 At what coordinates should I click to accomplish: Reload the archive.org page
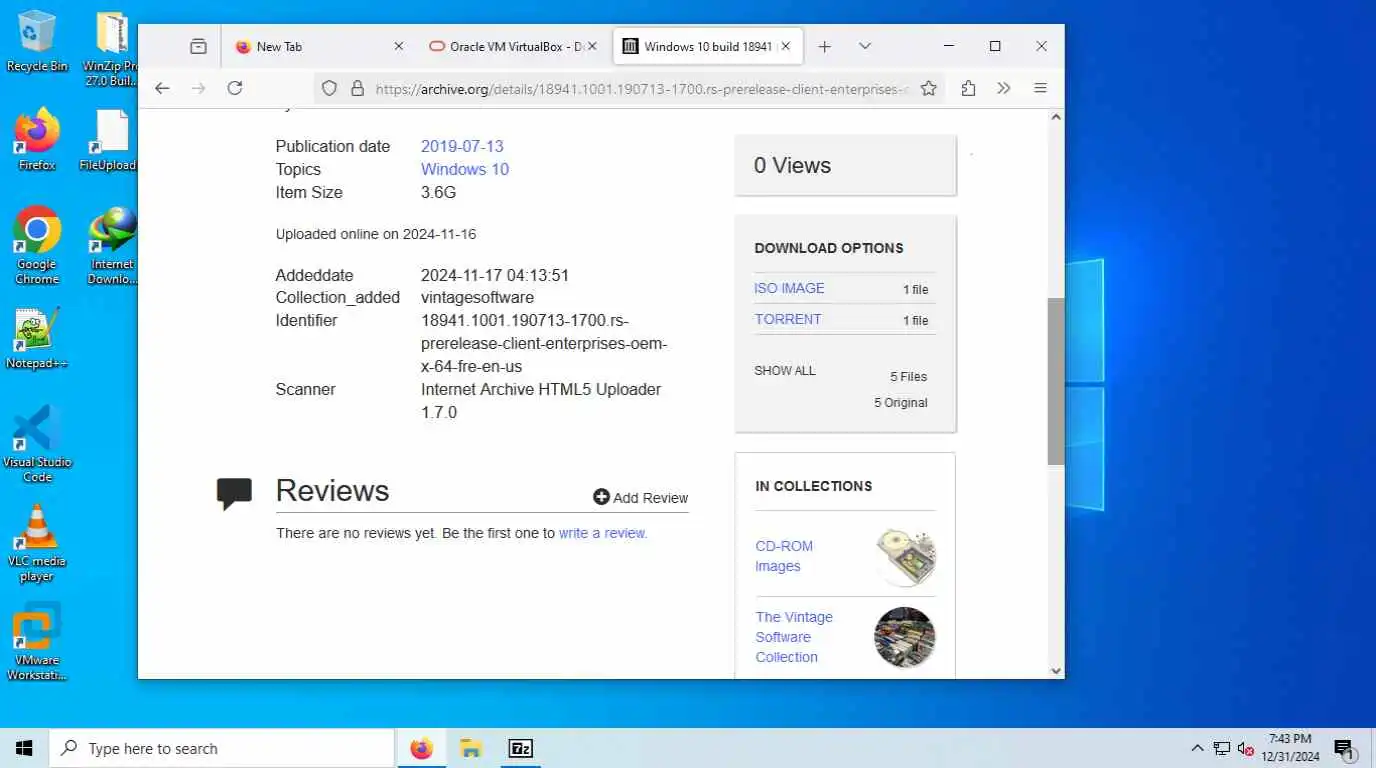click(235, 88)
